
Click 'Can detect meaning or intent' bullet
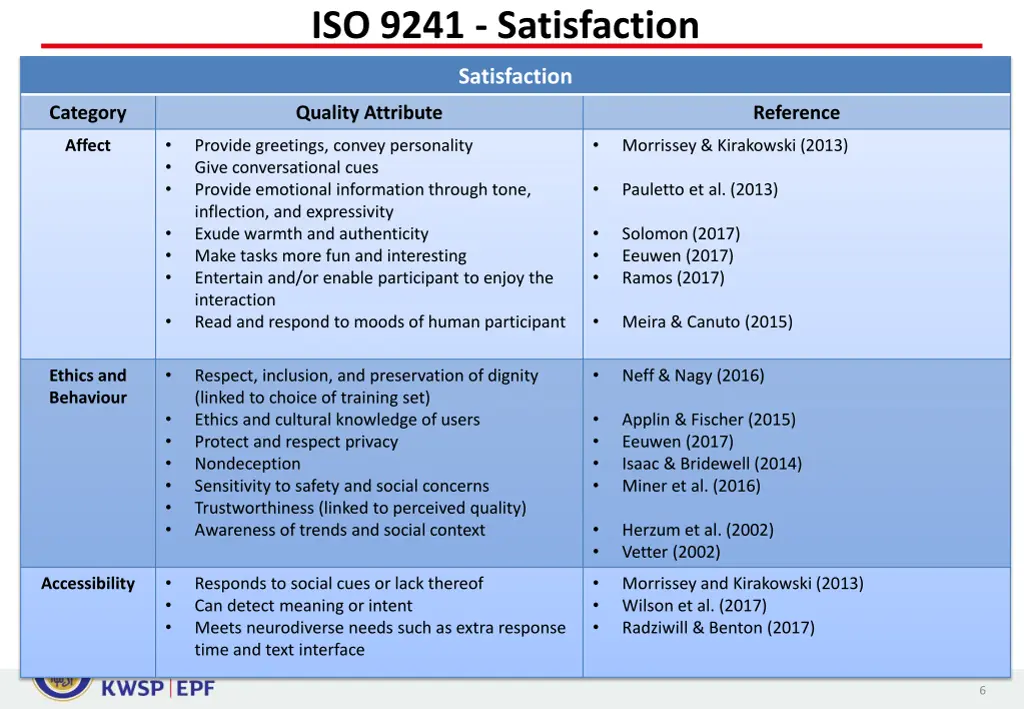[x=303, y=605]
